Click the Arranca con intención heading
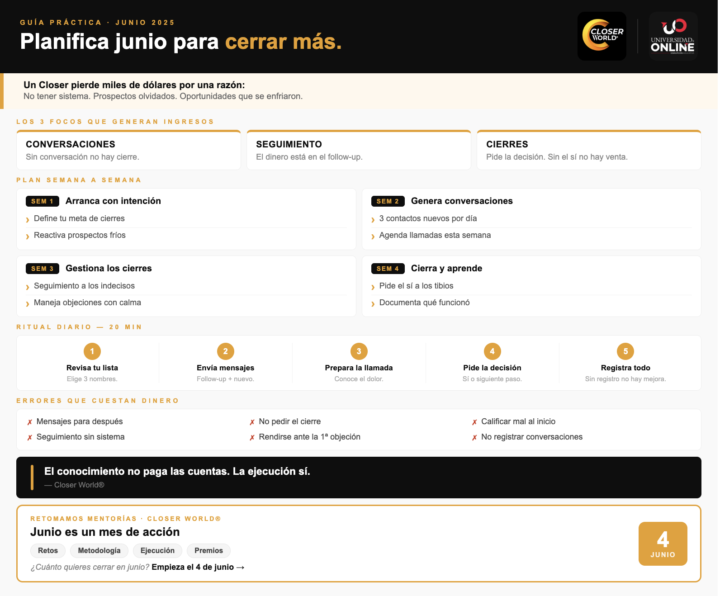Screen dimensions: 720x596 tap(113, 201)
